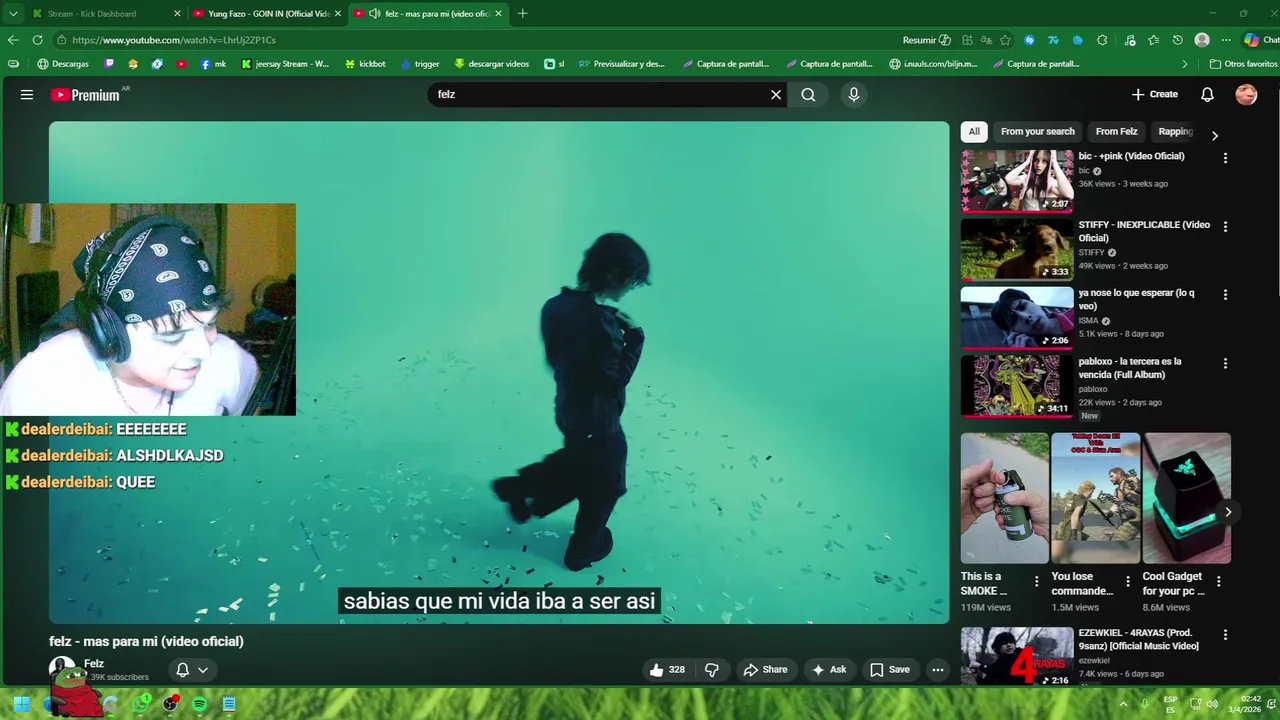Open WhatsApp from the taskbar
This screenshot has width=1280, height=720.
[141, 704]
